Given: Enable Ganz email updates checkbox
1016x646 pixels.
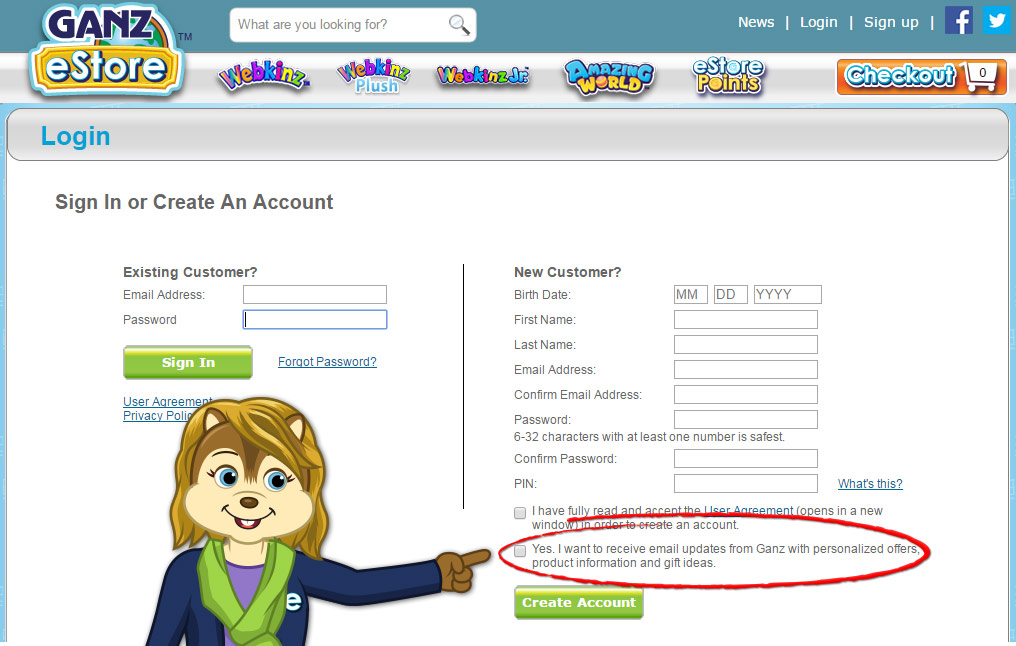Looking at the screenshot, I should point(520,551).
